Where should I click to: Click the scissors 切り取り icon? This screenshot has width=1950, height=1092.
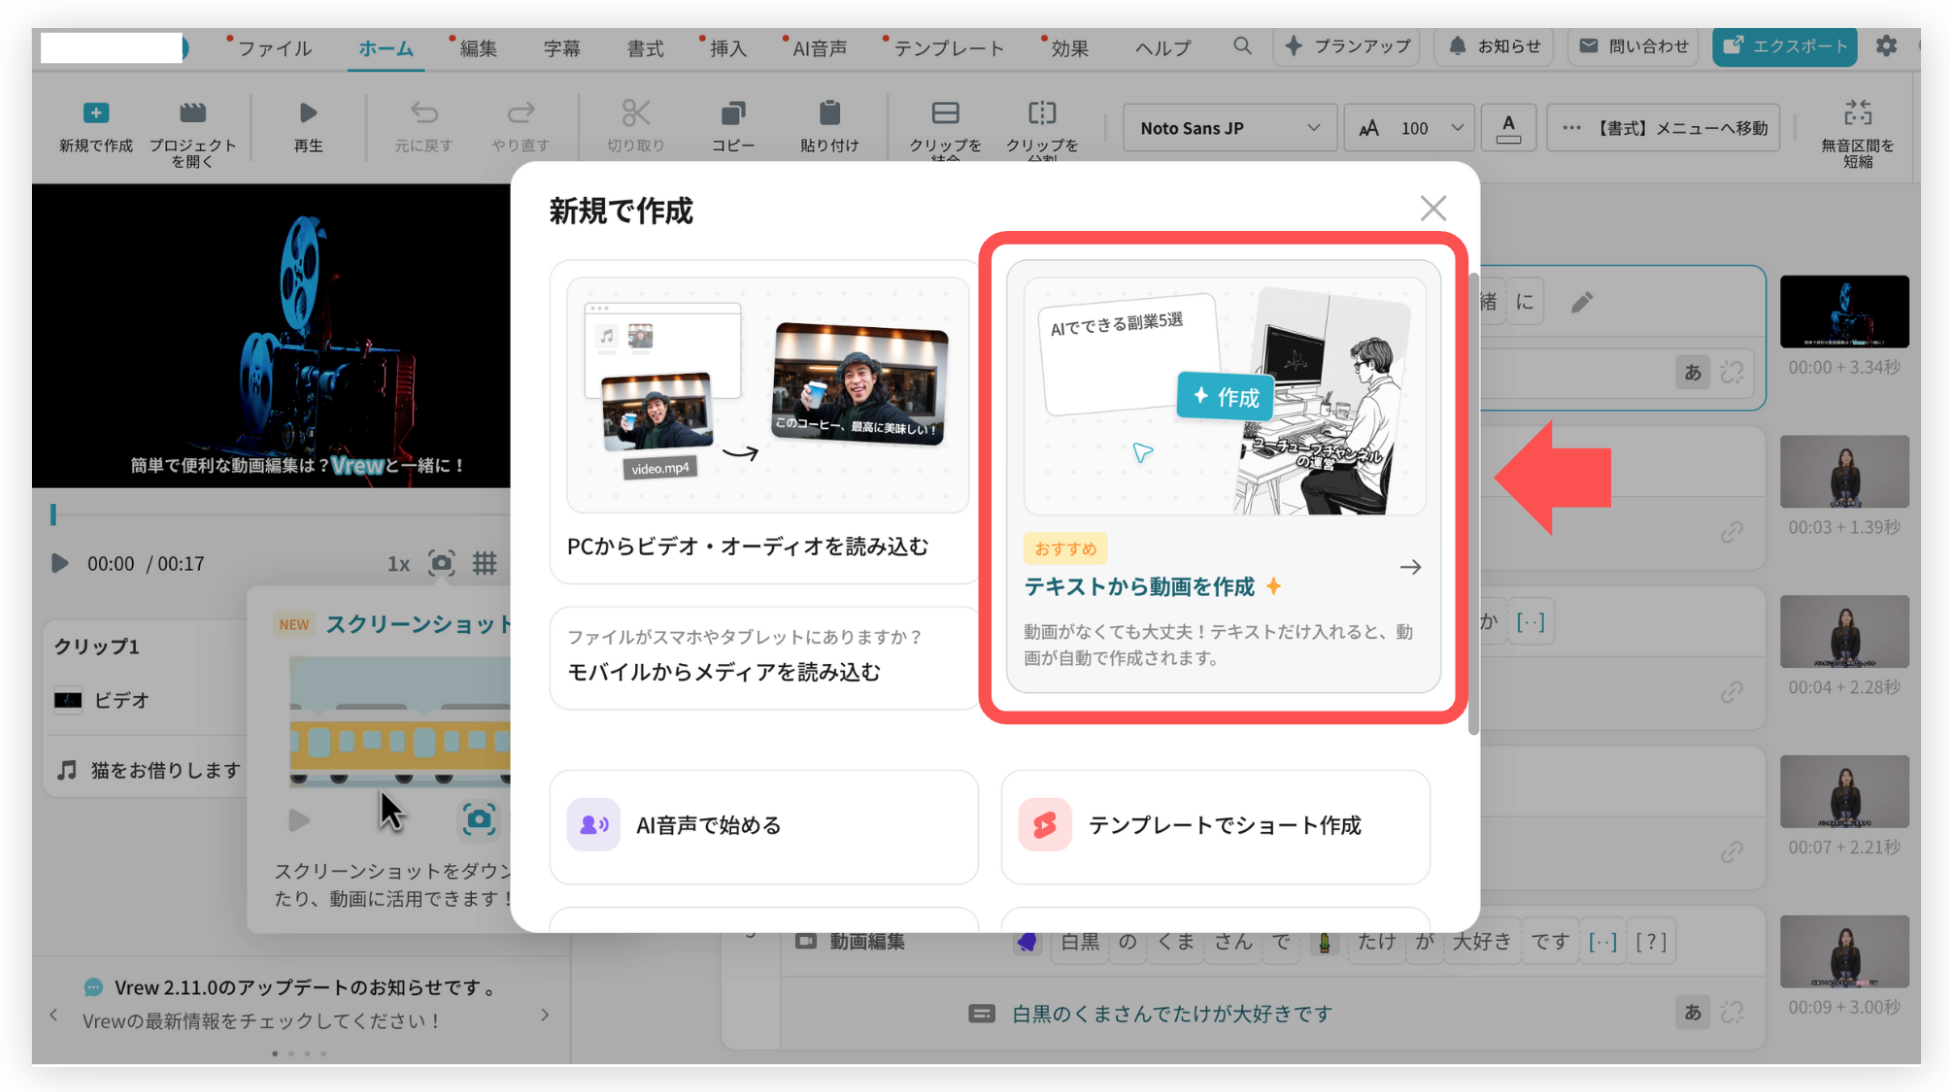click(x=635, y=113)
